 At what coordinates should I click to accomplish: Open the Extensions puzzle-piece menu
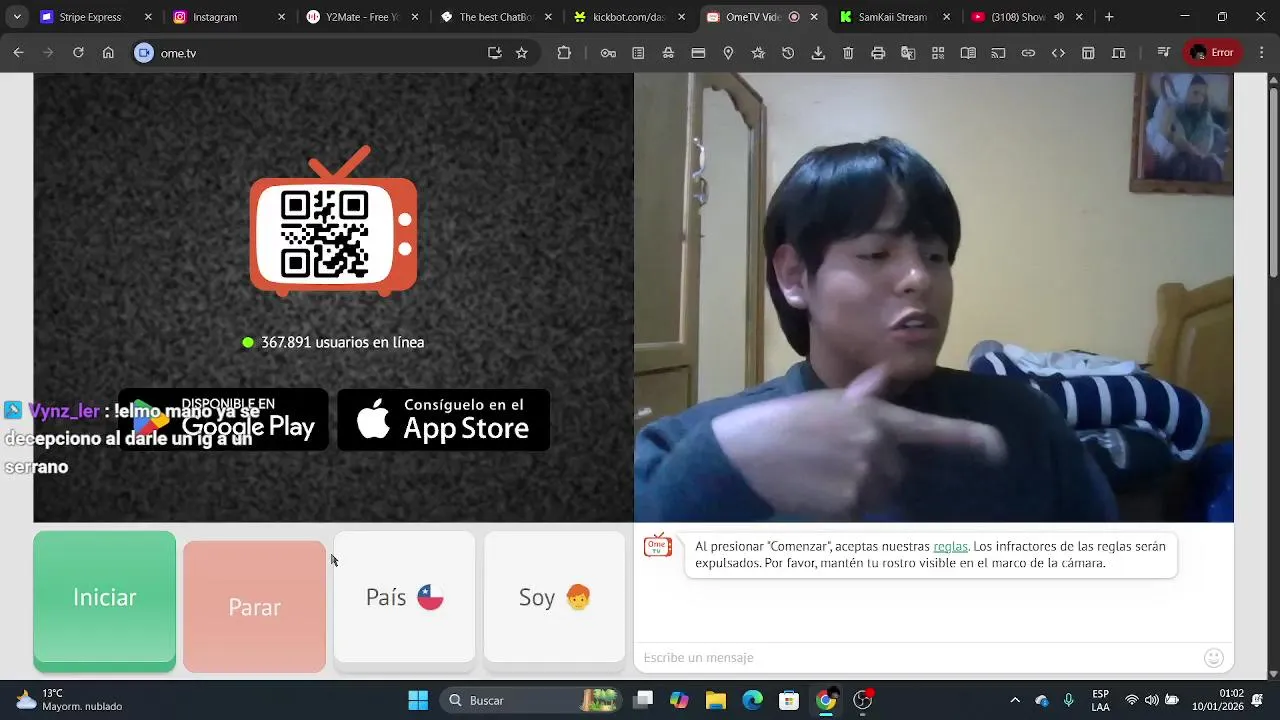click(564, 53)
